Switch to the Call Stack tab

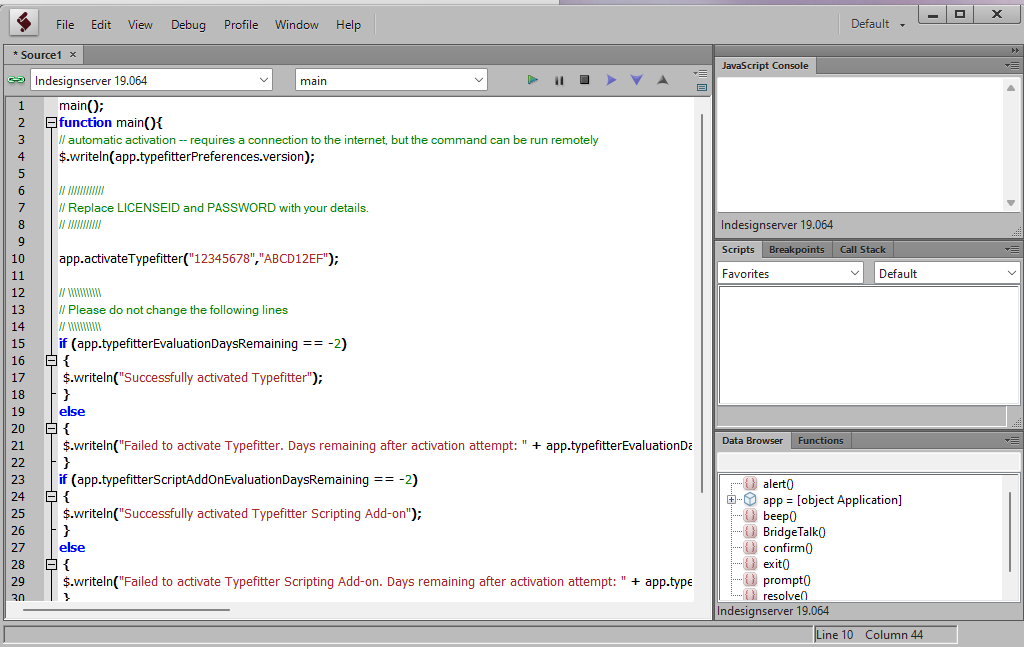863,249
